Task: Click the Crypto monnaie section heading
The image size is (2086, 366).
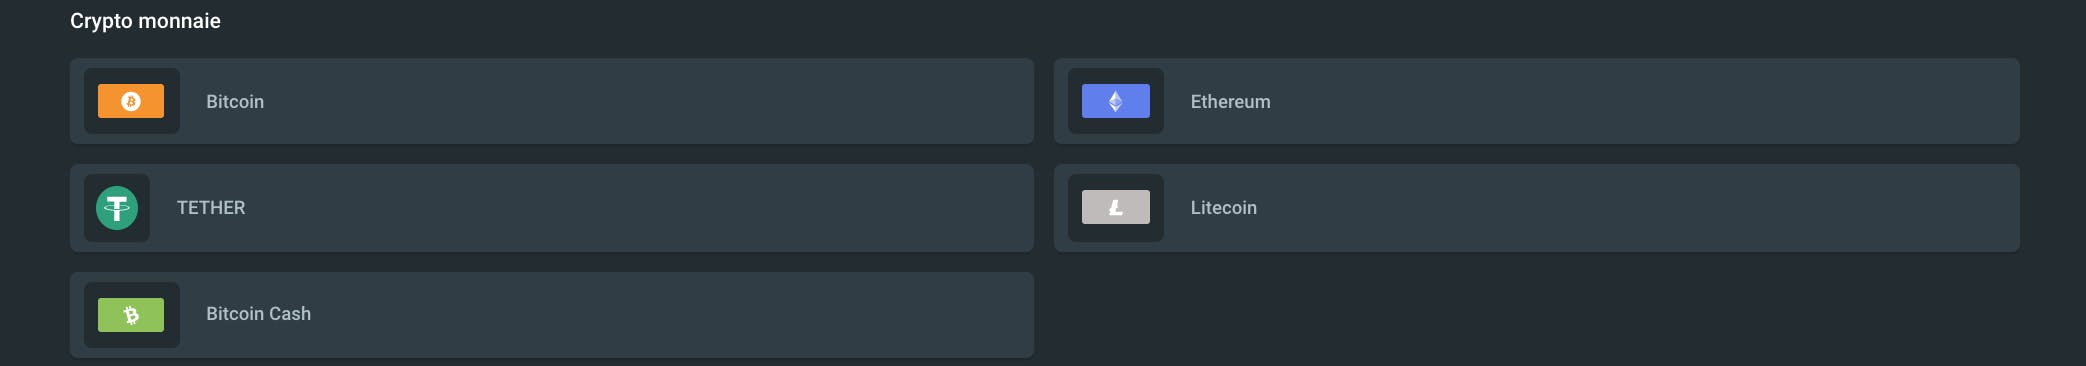Action: [145, 21]
